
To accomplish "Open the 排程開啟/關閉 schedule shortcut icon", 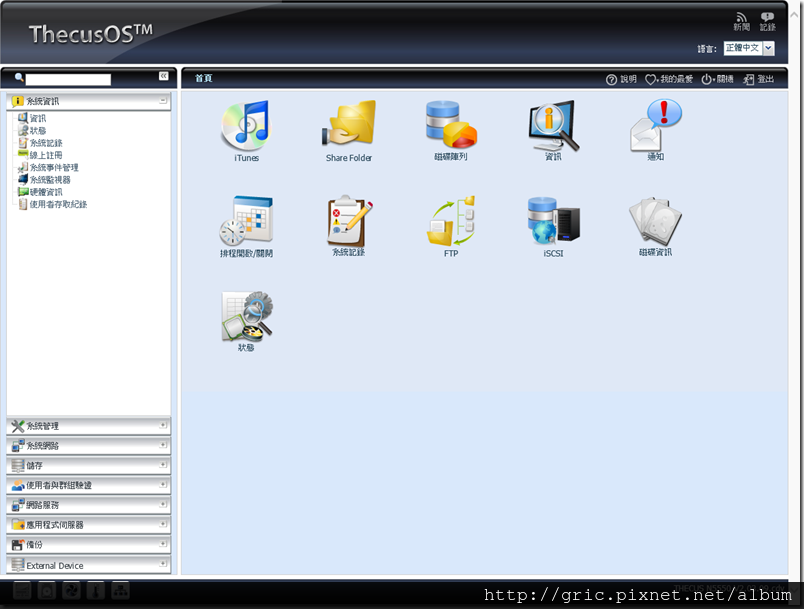I will 246,221.
